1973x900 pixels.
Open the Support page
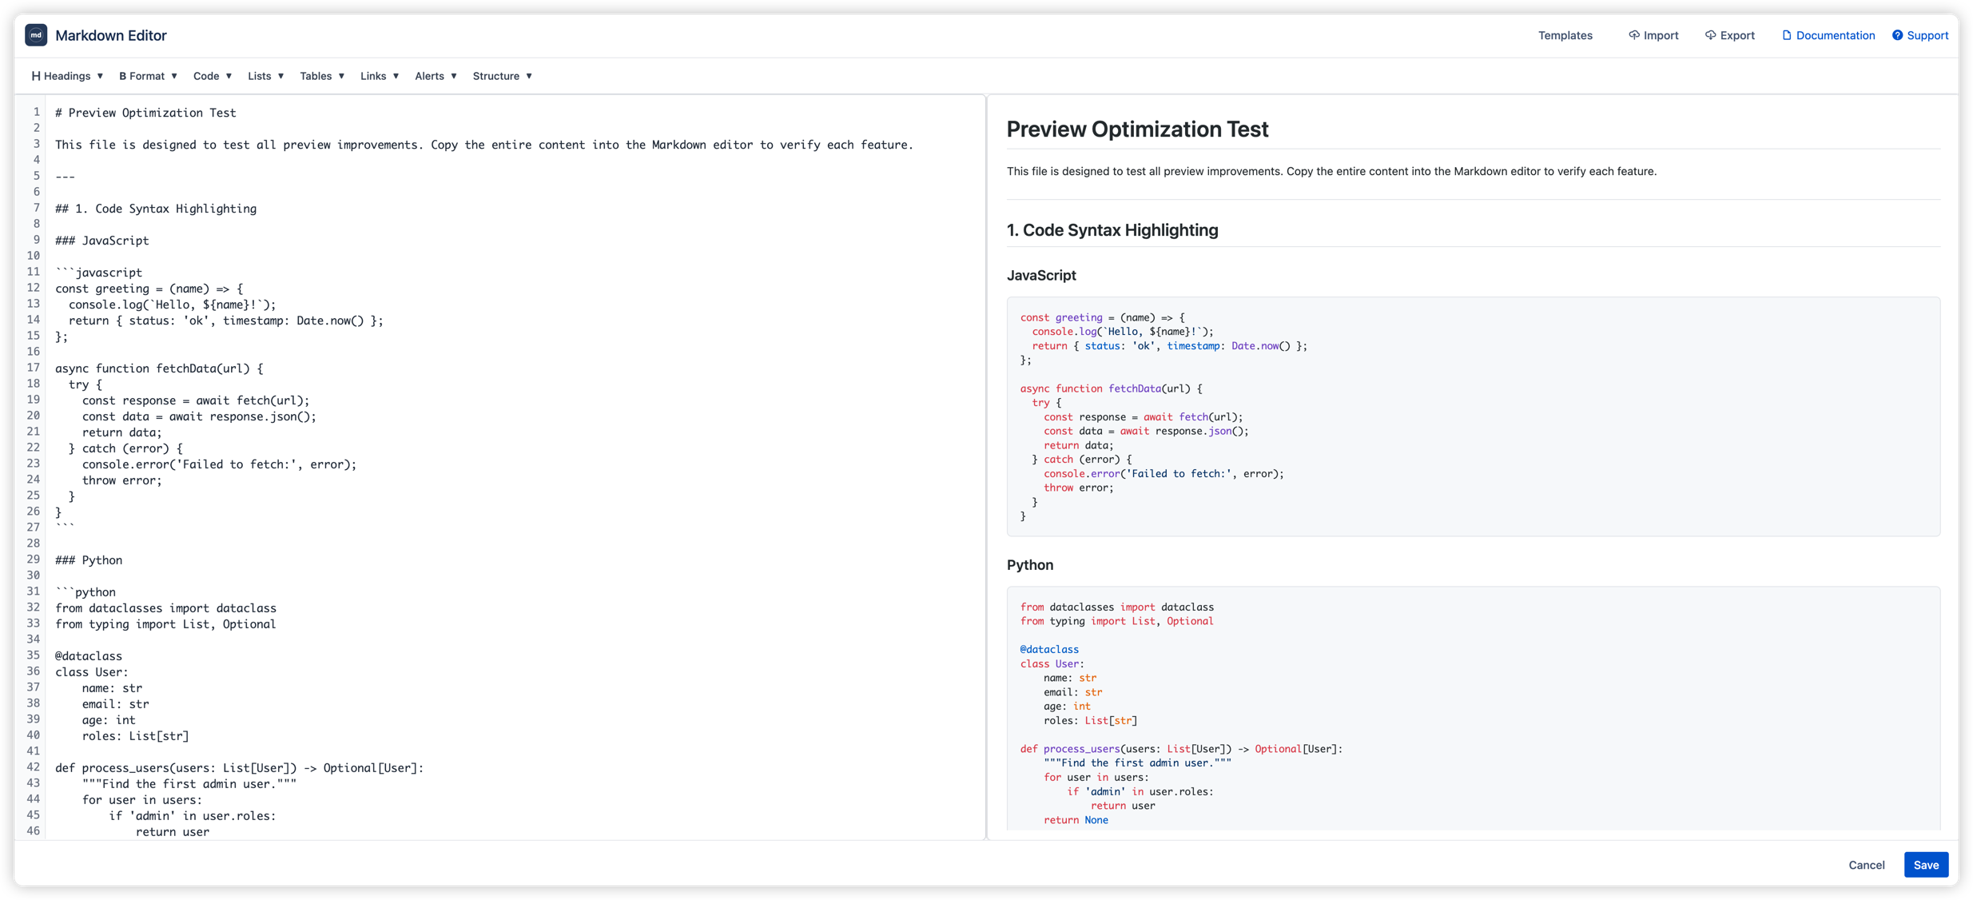click(1926, 35)
